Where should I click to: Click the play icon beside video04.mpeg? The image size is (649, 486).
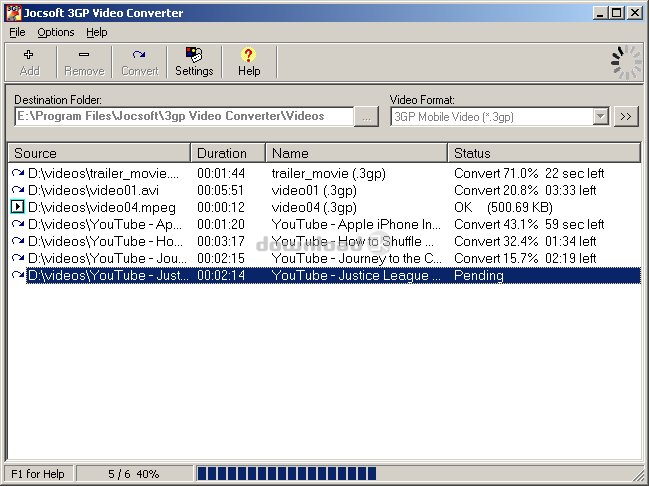click(17, 207)
